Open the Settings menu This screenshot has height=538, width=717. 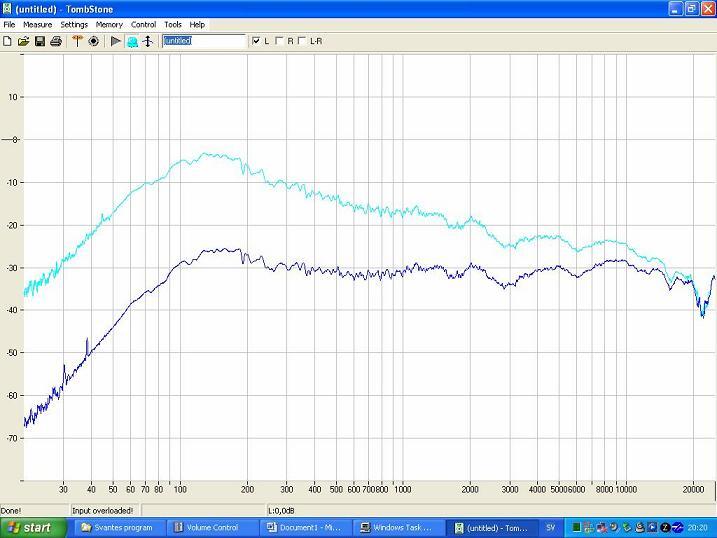(x=74, y=25)
